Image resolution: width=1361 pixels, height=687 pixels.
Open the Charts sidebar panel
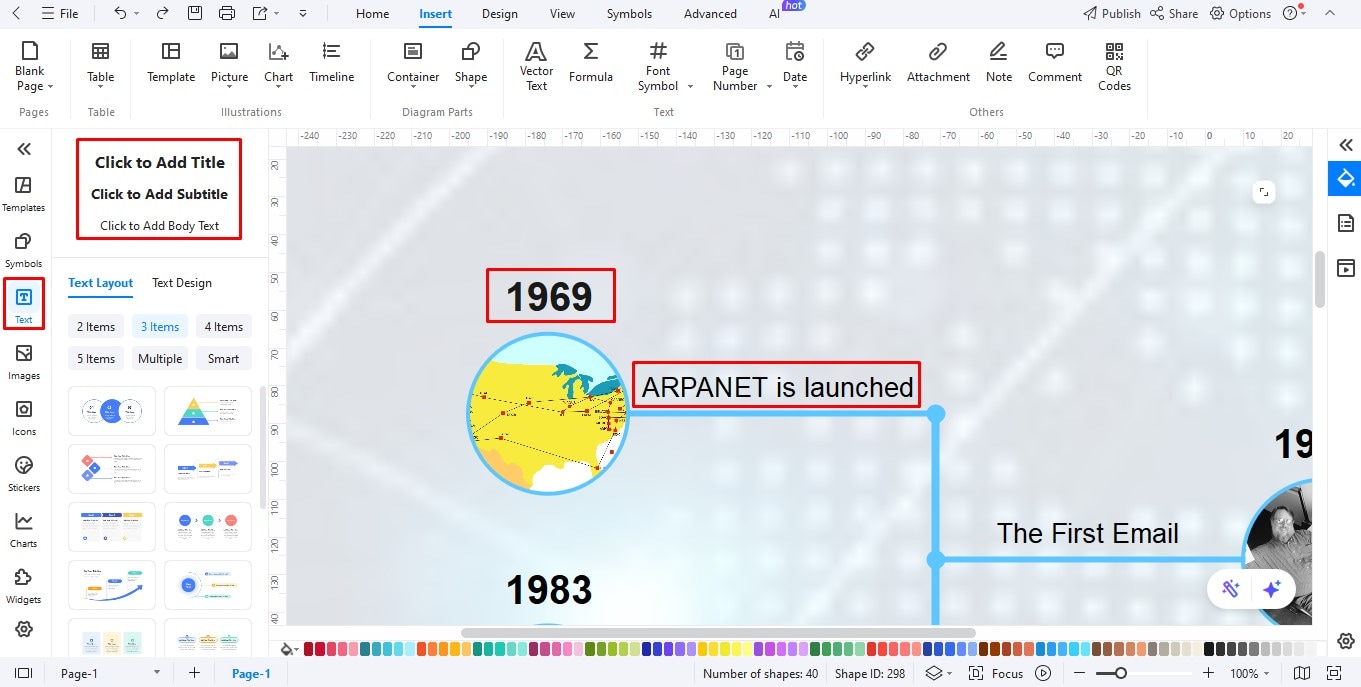[x=24, y=530]
